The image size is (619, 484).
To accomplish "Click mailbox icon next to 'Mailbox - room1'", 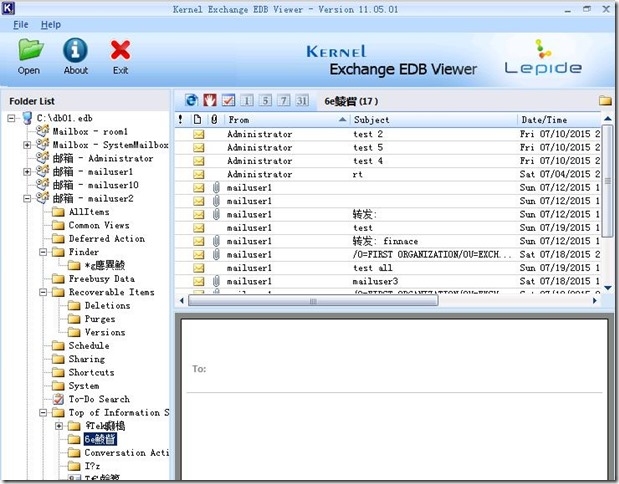I will tap(42, 131).
